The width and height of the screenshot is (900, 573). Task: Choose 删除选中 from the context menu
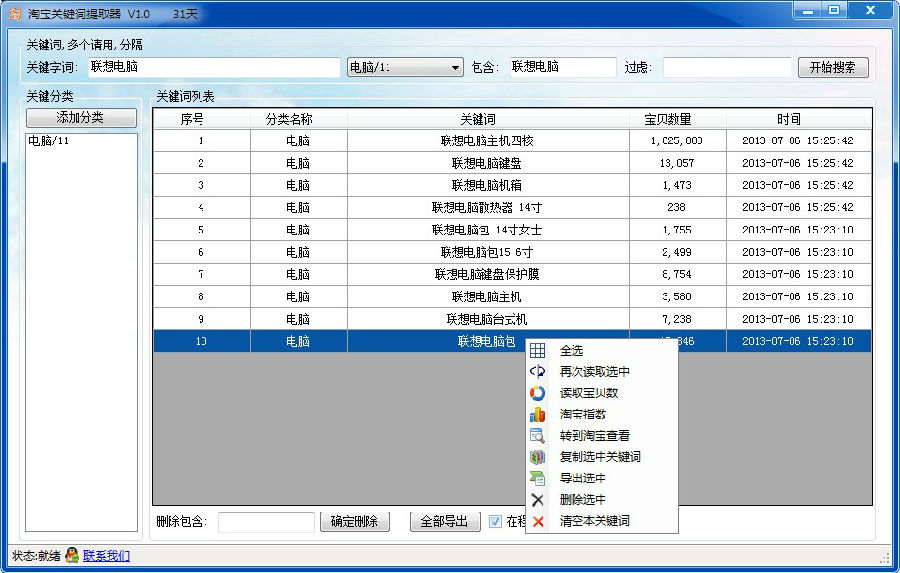point(582,500)
